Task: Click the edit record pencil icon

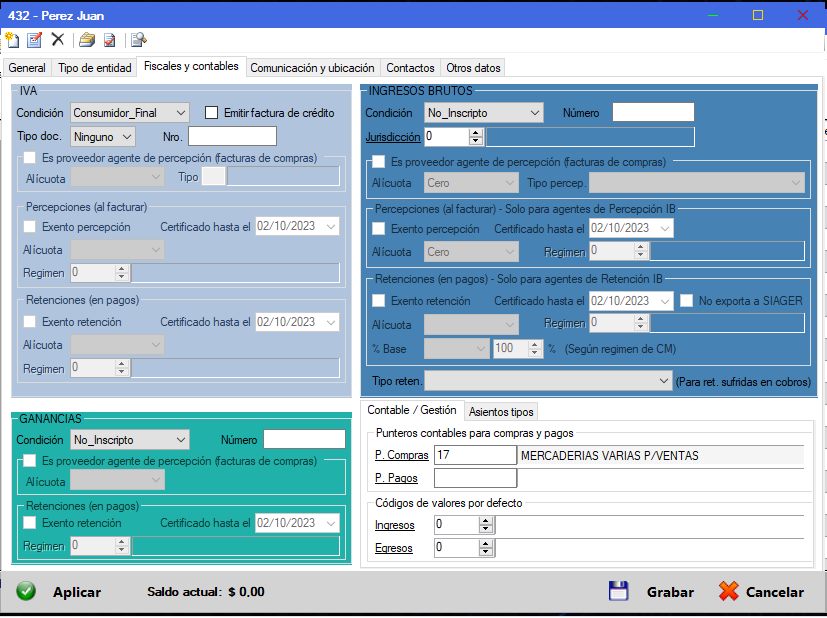Action: point(34,40)
